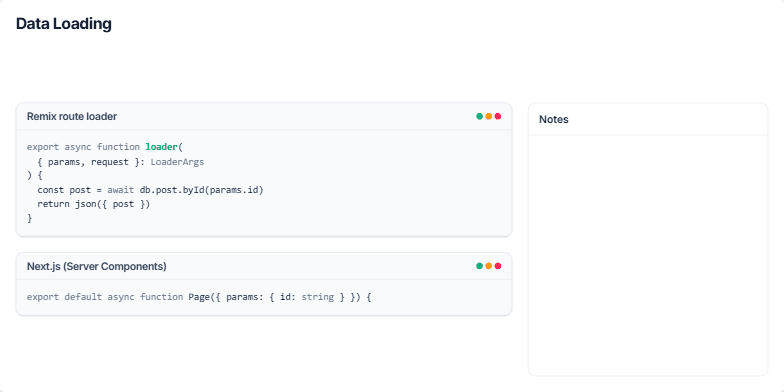Click green dot on Remix route loader card
Screen dimensions: 784x392
point(480,116)
